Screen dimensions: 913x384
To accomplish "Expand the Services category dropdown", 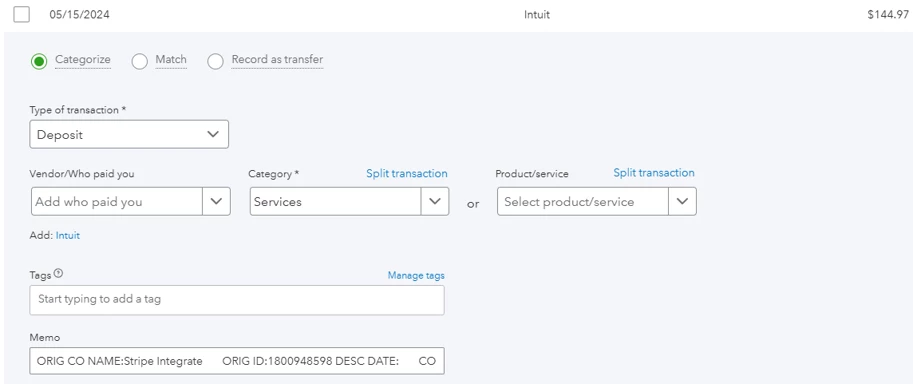I will (349, 202).
